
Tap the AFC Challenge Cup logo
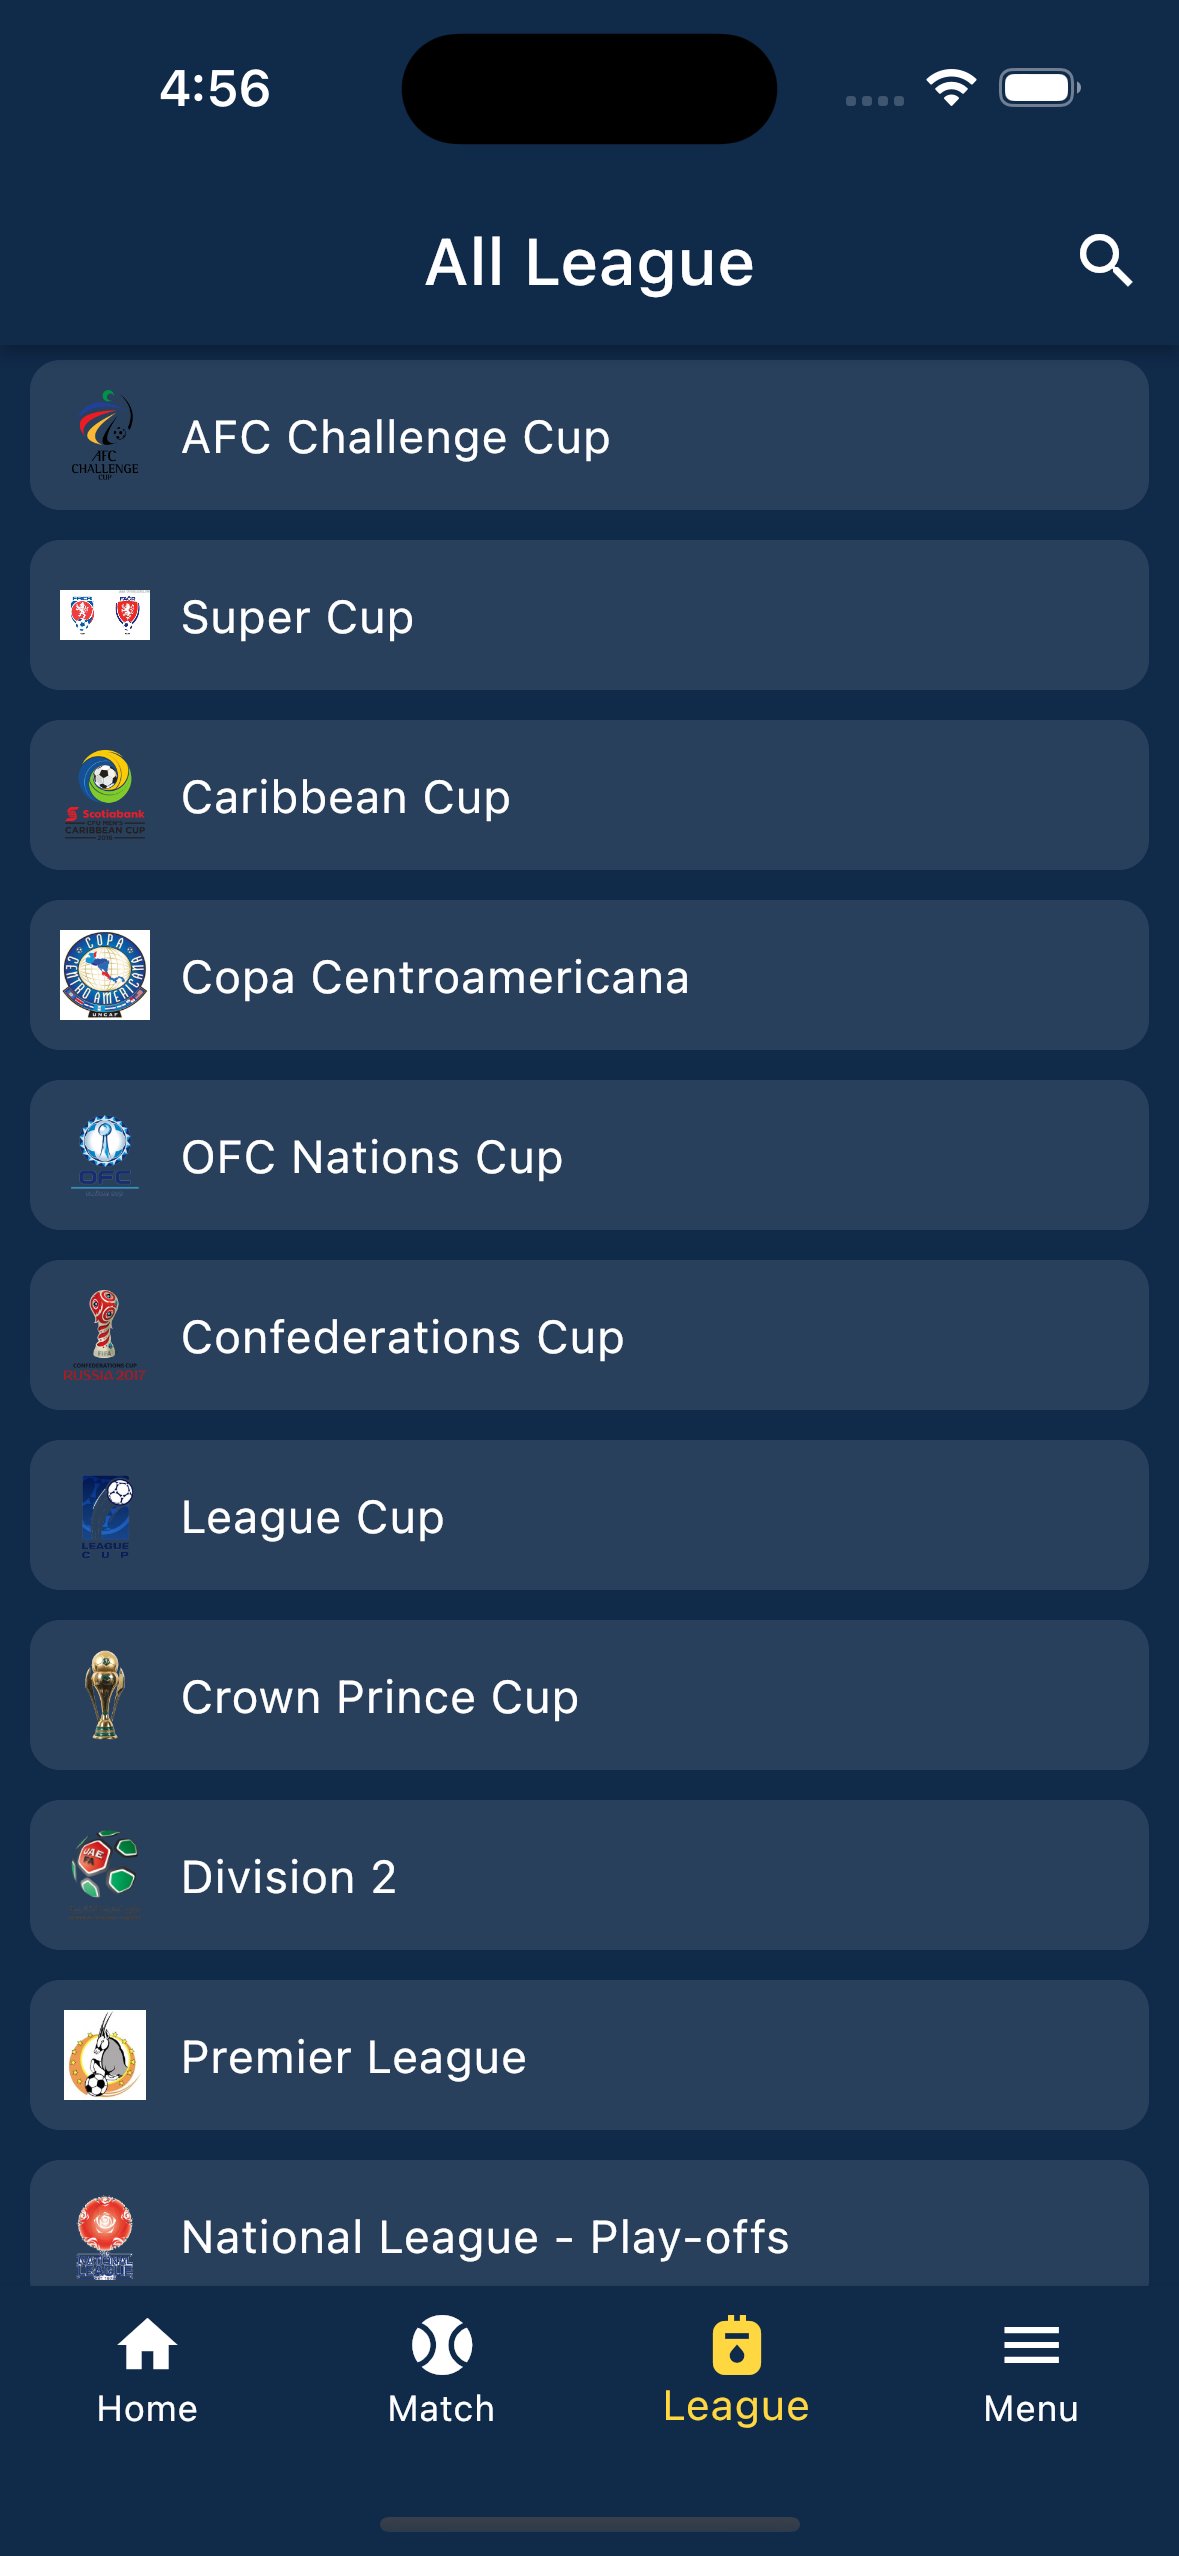pyautogui.click(x=105, y=435)
